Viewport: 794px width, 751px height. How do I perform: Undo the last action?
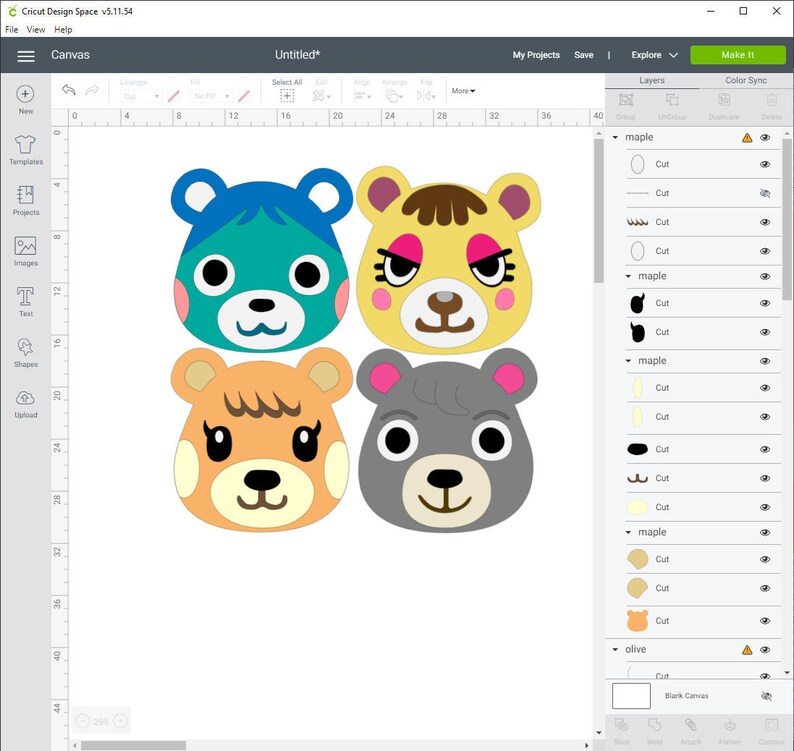point(69,90)
